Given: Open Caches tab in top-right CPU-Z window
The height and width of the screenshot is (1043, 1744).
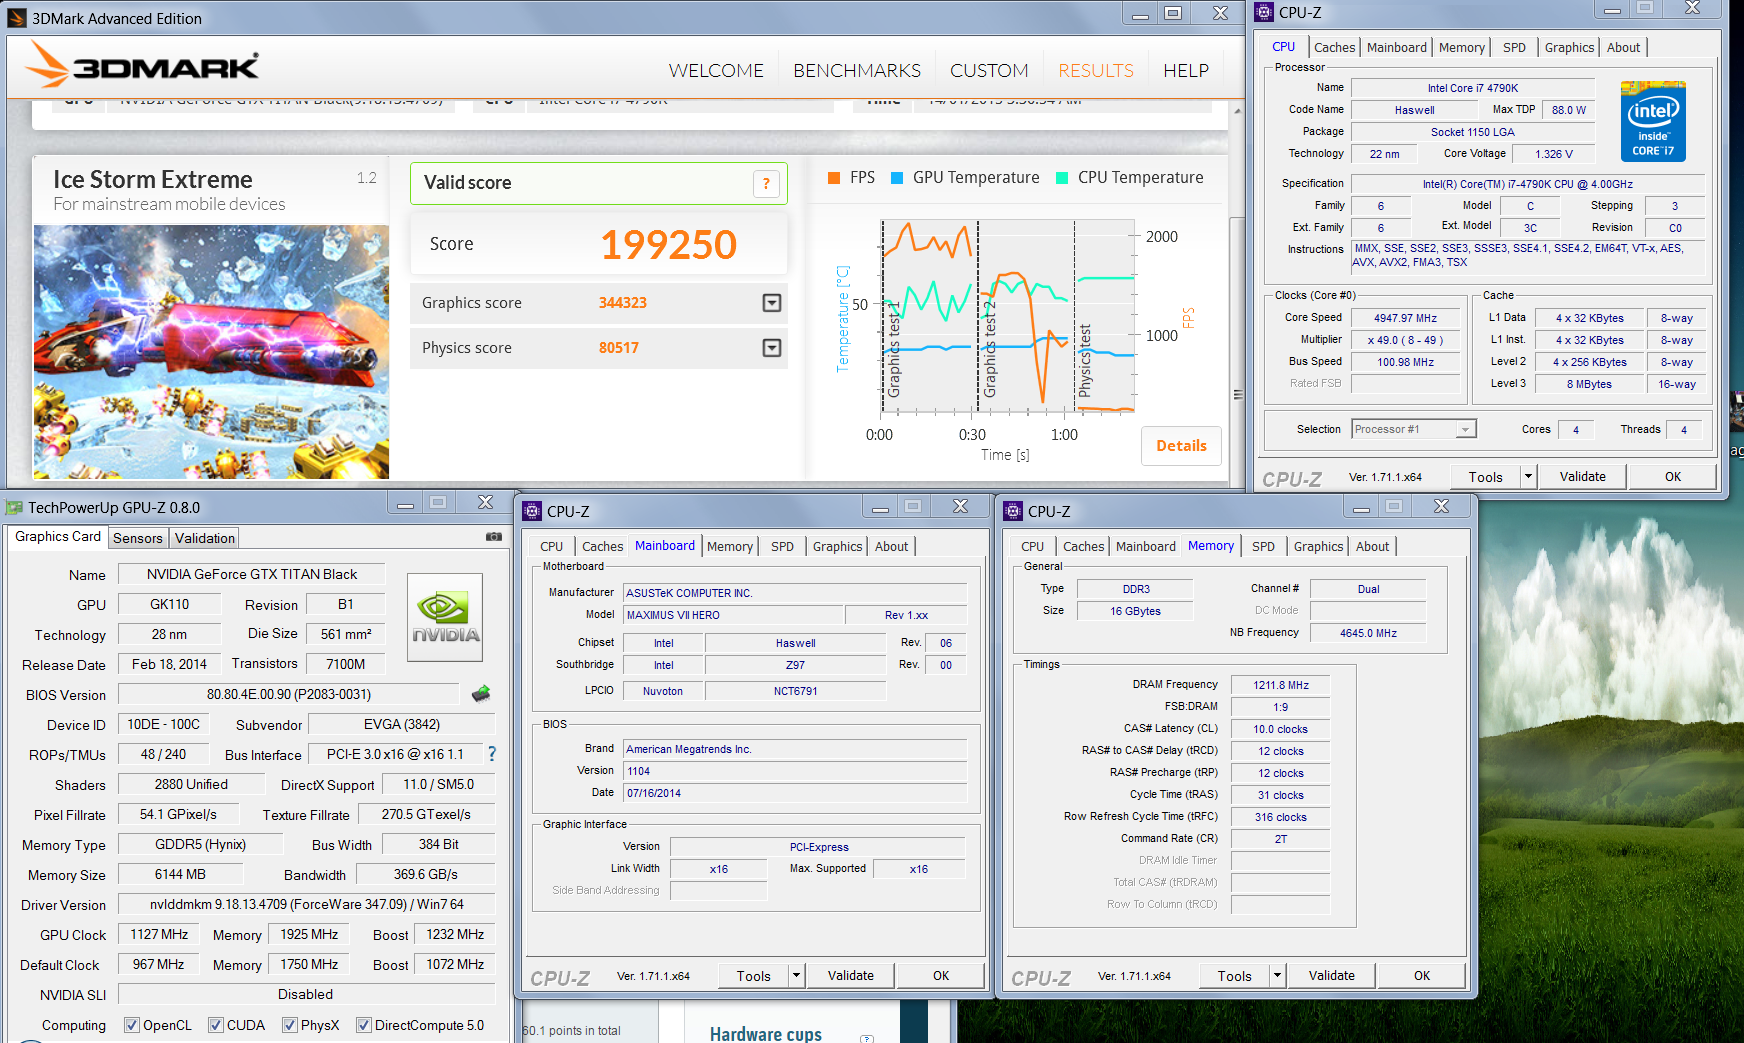Looking at the screenshot, I should (1334, 47).
